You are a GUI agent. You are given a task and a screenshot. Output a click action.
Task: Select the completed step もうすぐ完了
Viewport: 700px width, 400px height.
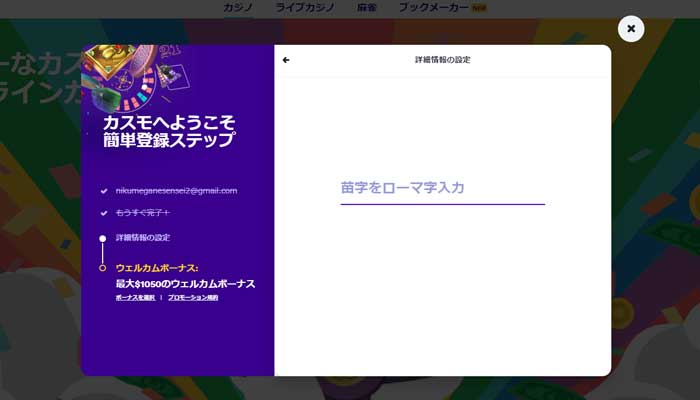143,212
